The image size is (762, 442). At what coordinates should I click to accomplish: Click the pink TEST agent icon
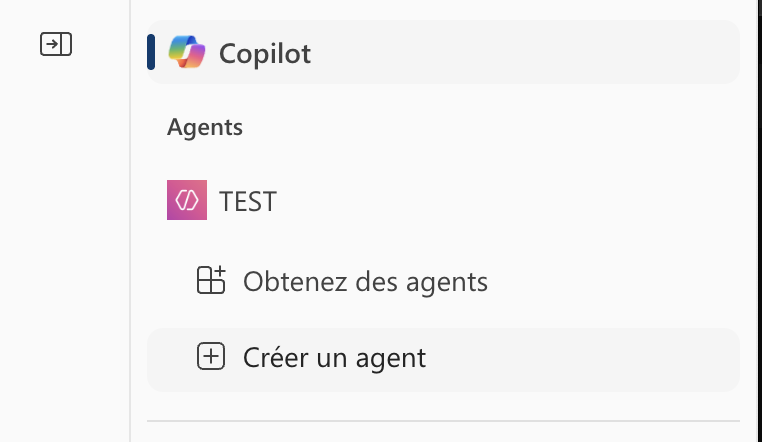click(x=187, y=201)
